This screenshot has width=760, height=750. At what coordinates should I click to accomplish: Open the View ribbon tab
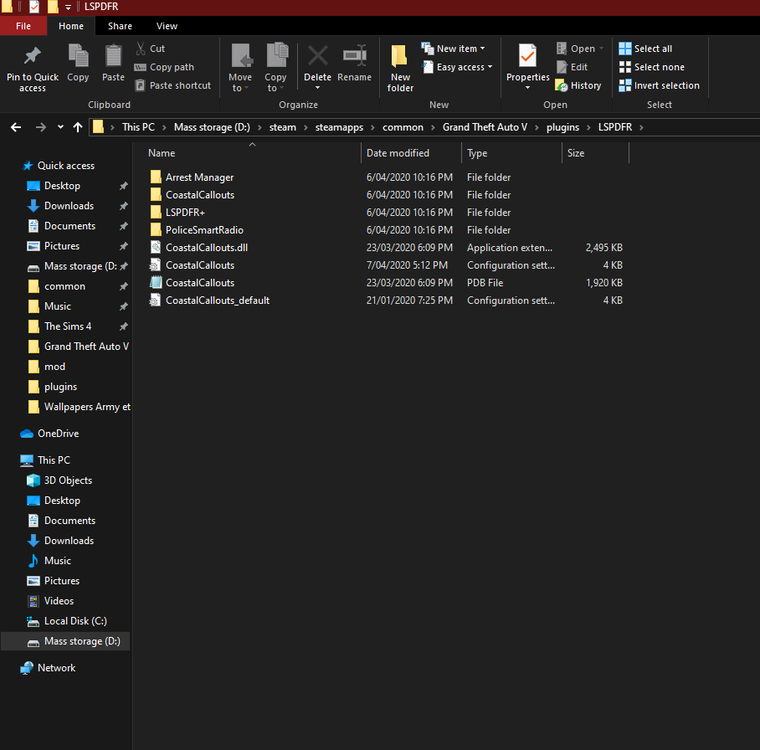tap(167, 26)
